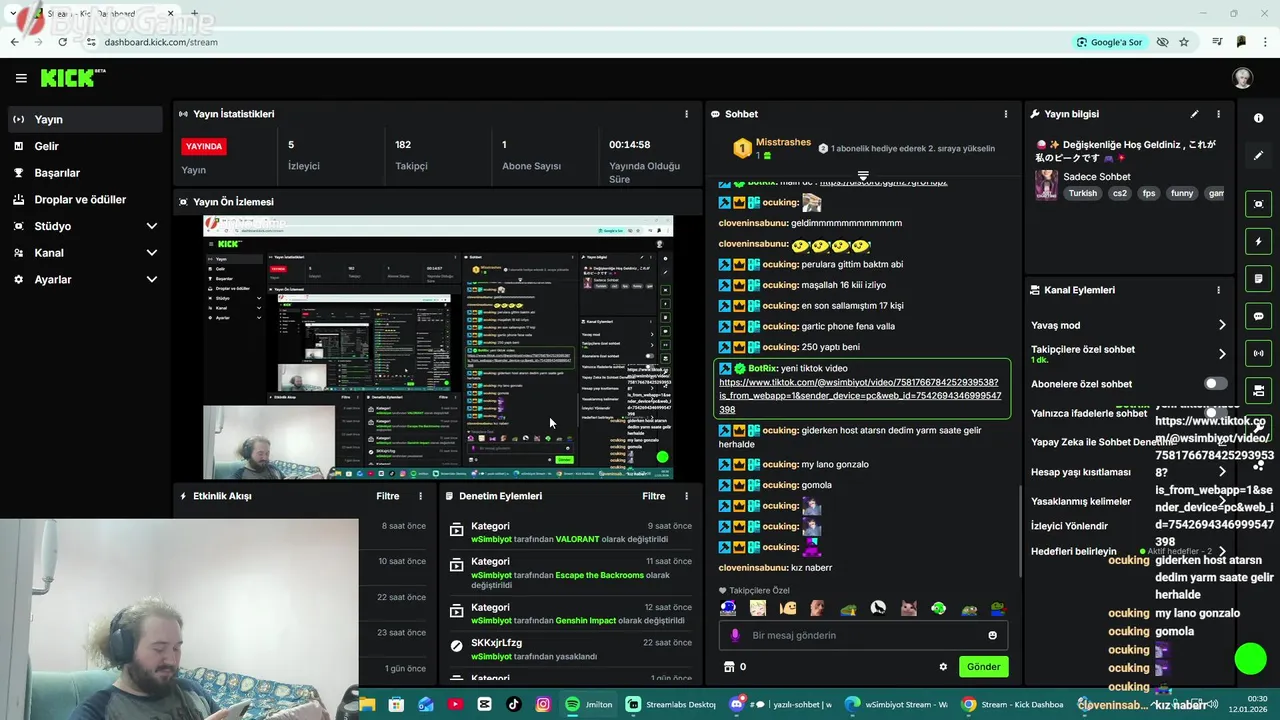Select Yayın in the left sidebar
Image resolution: width=1280 pixels, height=720 pixels.
(x=85, y=119)
